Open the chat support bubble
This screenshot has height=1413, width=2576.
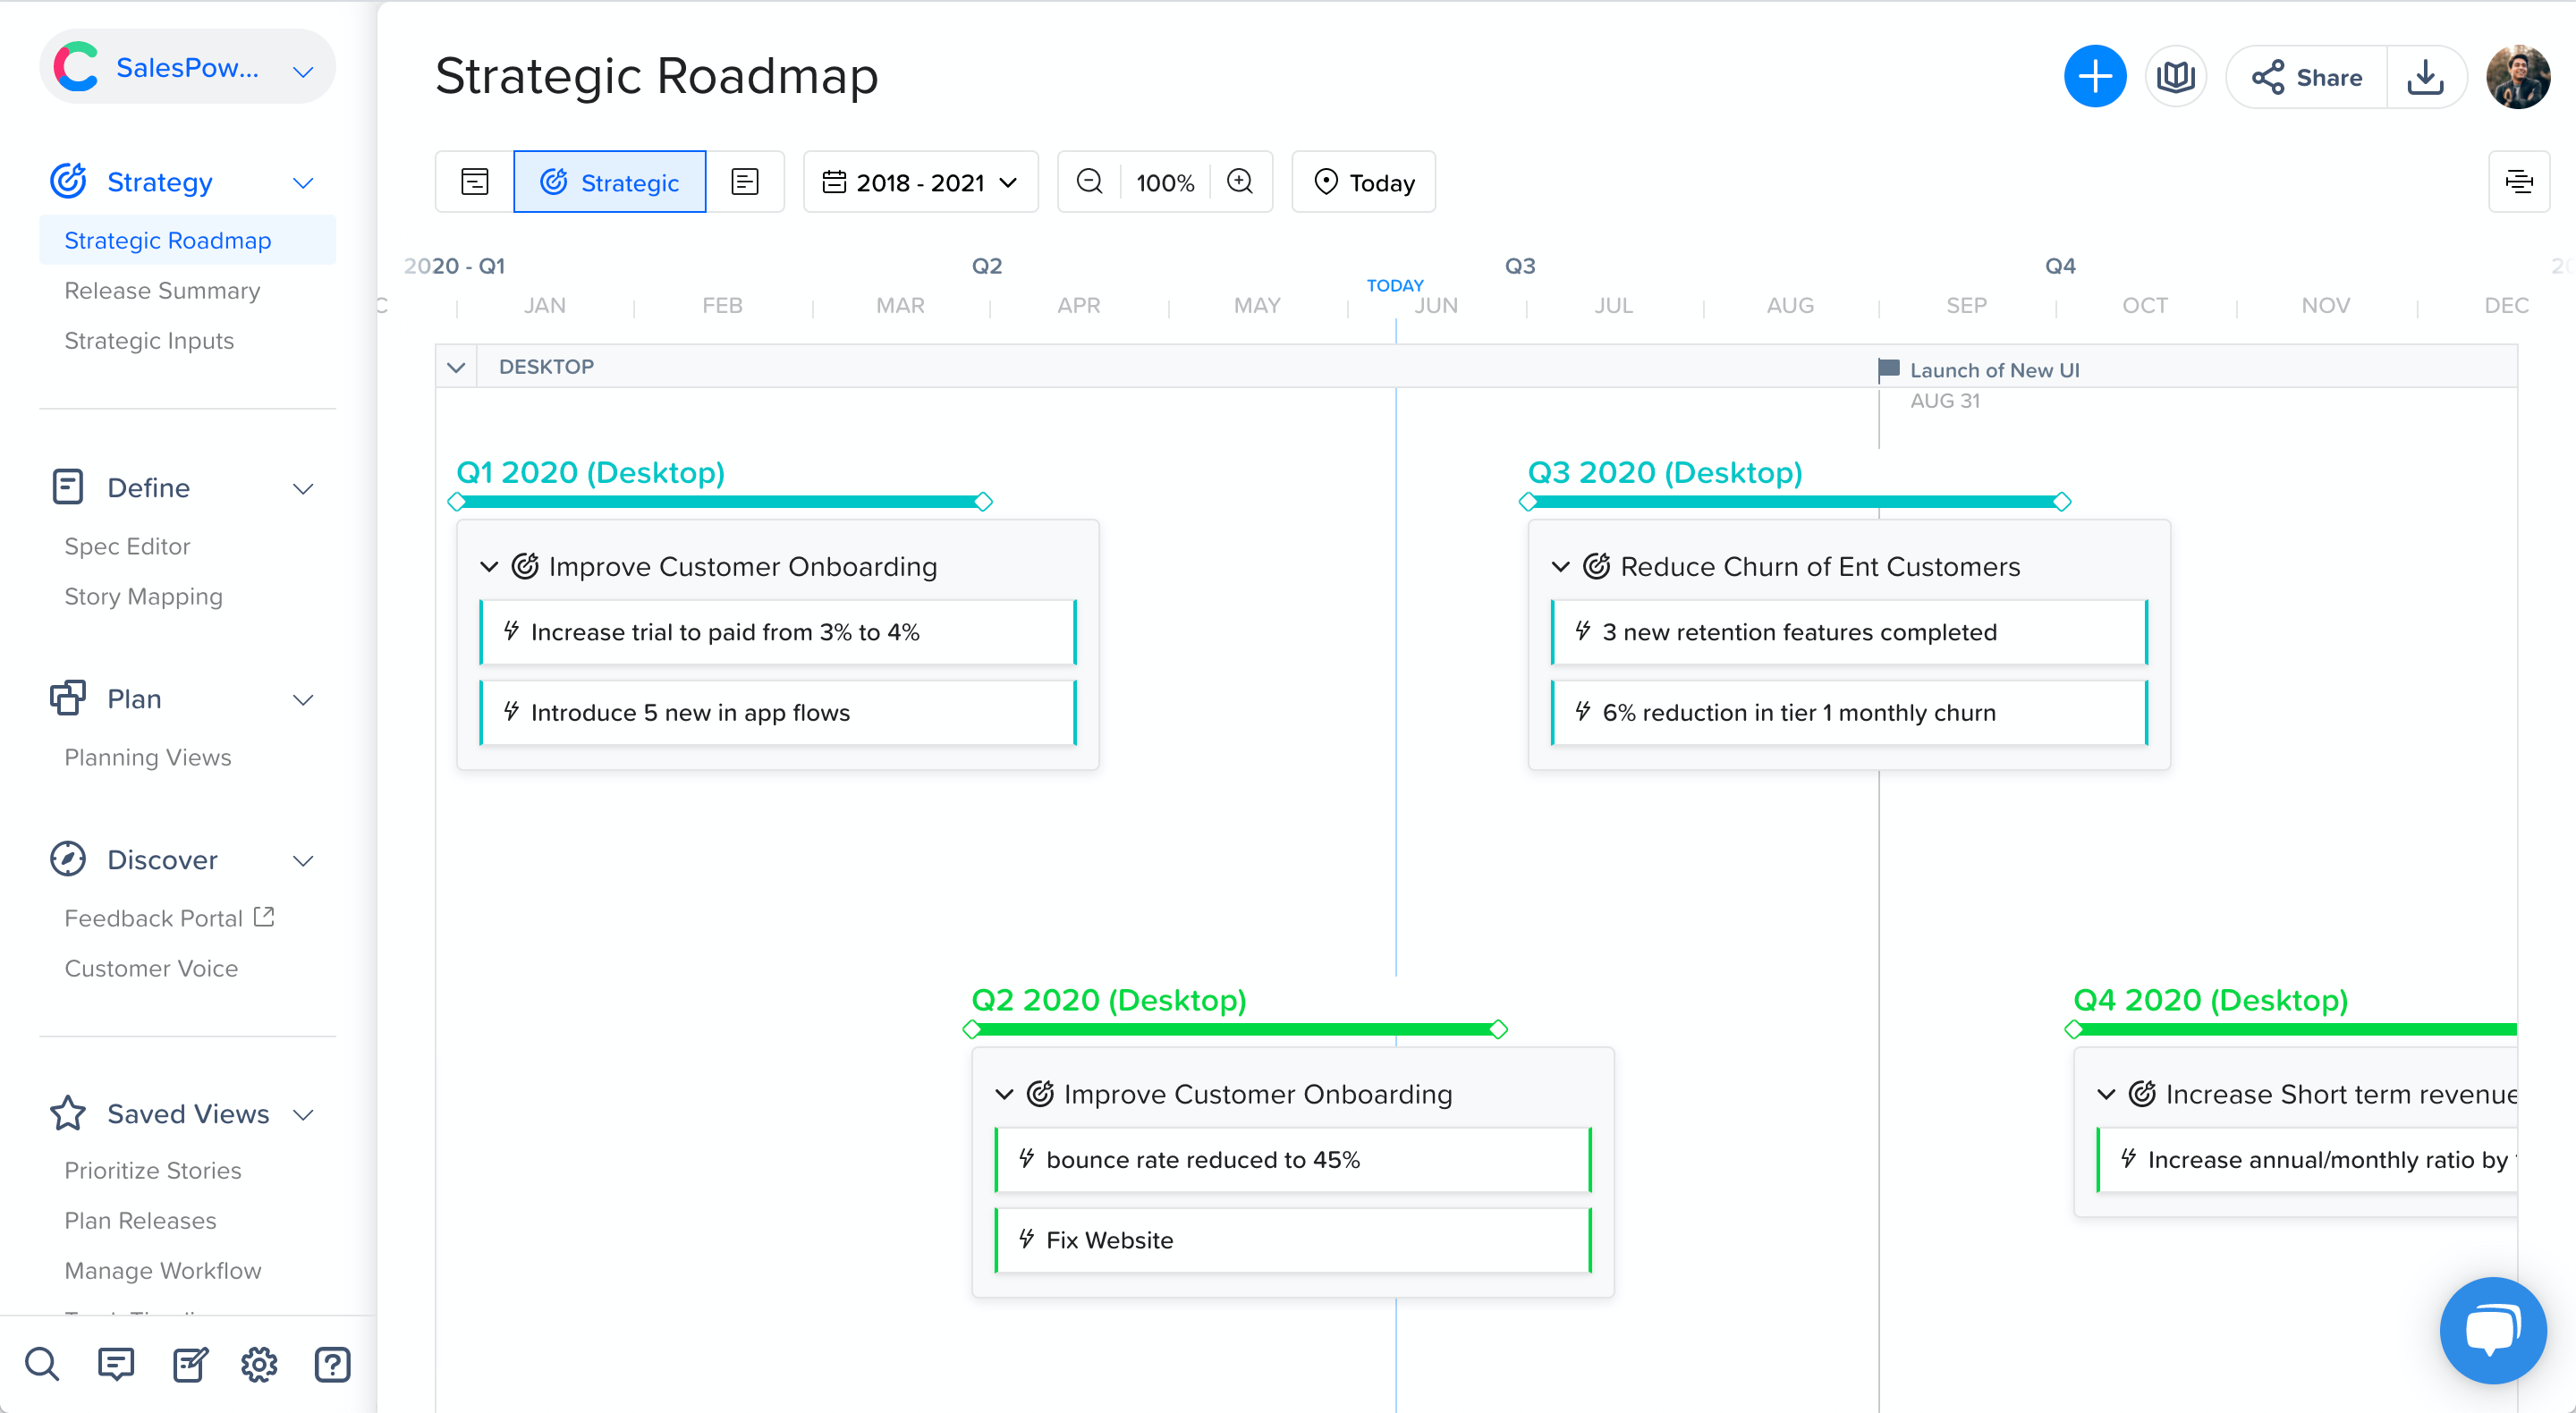click(2492, 1330)
